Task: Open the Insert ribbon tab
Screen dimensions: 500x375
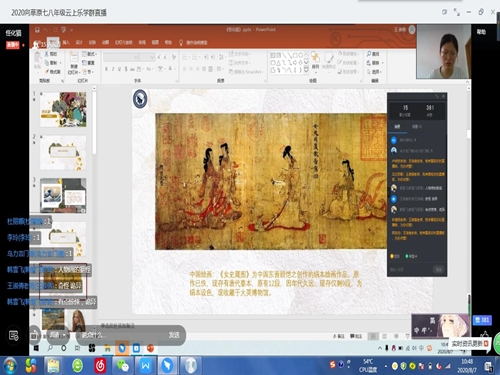Action: (66, 42)
